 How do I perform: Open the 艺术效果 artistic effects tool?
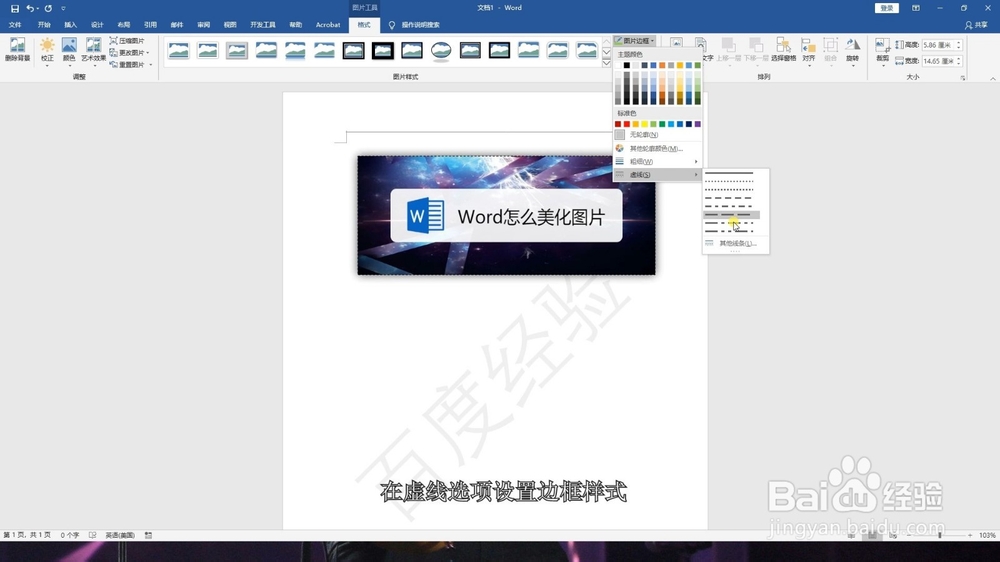pos(93,51)
